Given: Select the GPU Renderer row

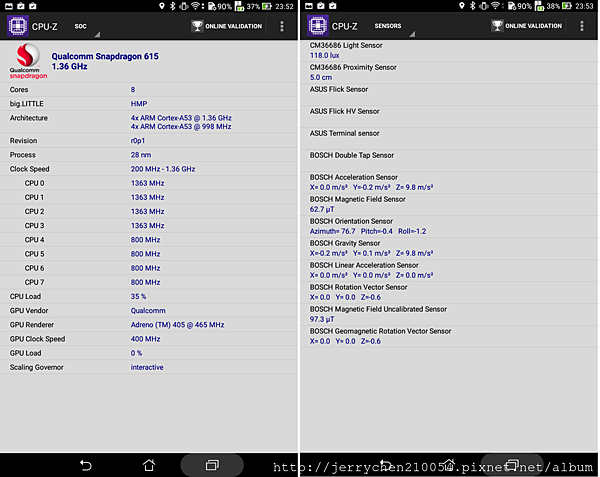Looking at the screenshot, I should (x=149, y=325).
